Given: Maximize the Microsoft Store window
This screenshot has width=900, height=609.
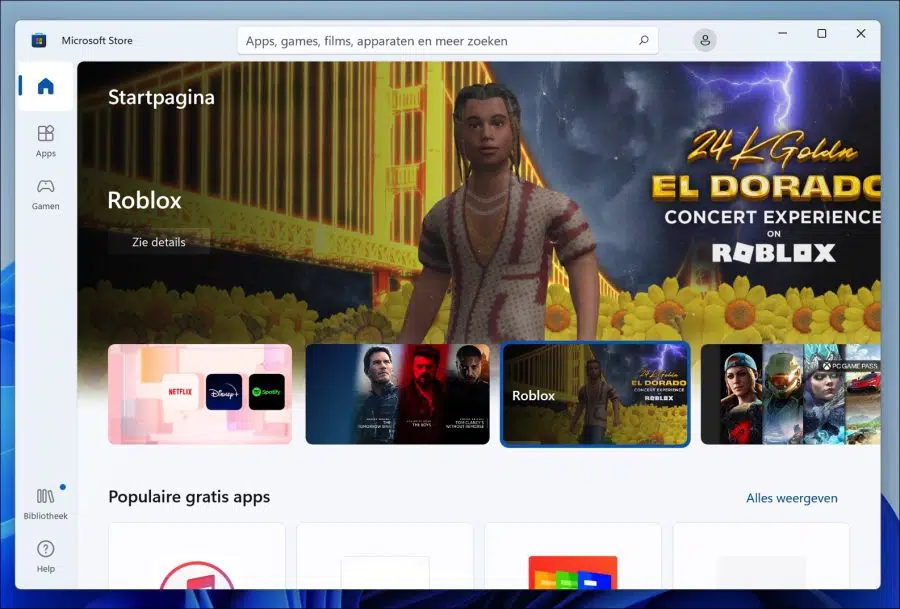Looking at the screenshot, I should [x=821, y=33].
